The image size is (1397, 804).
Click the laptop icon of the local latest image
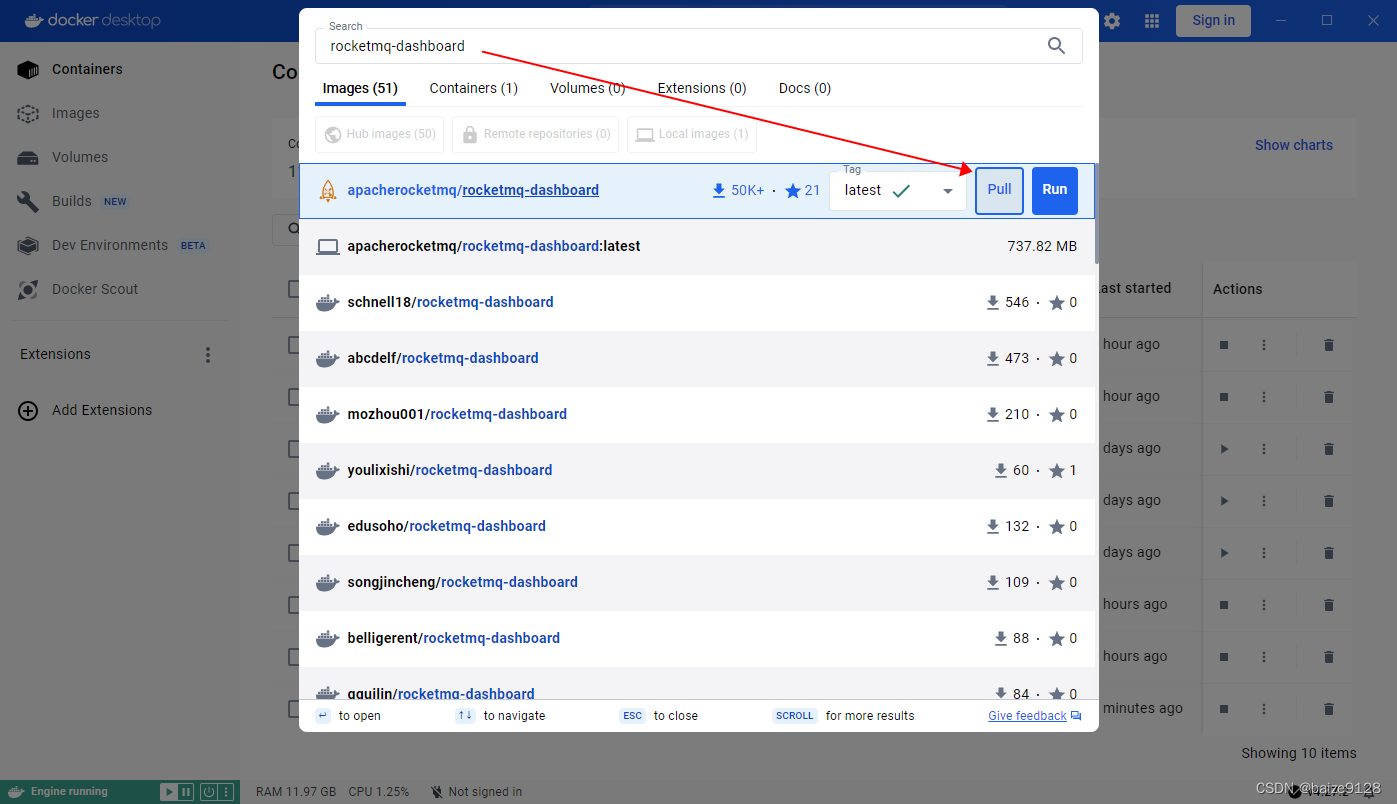(327, 246)
